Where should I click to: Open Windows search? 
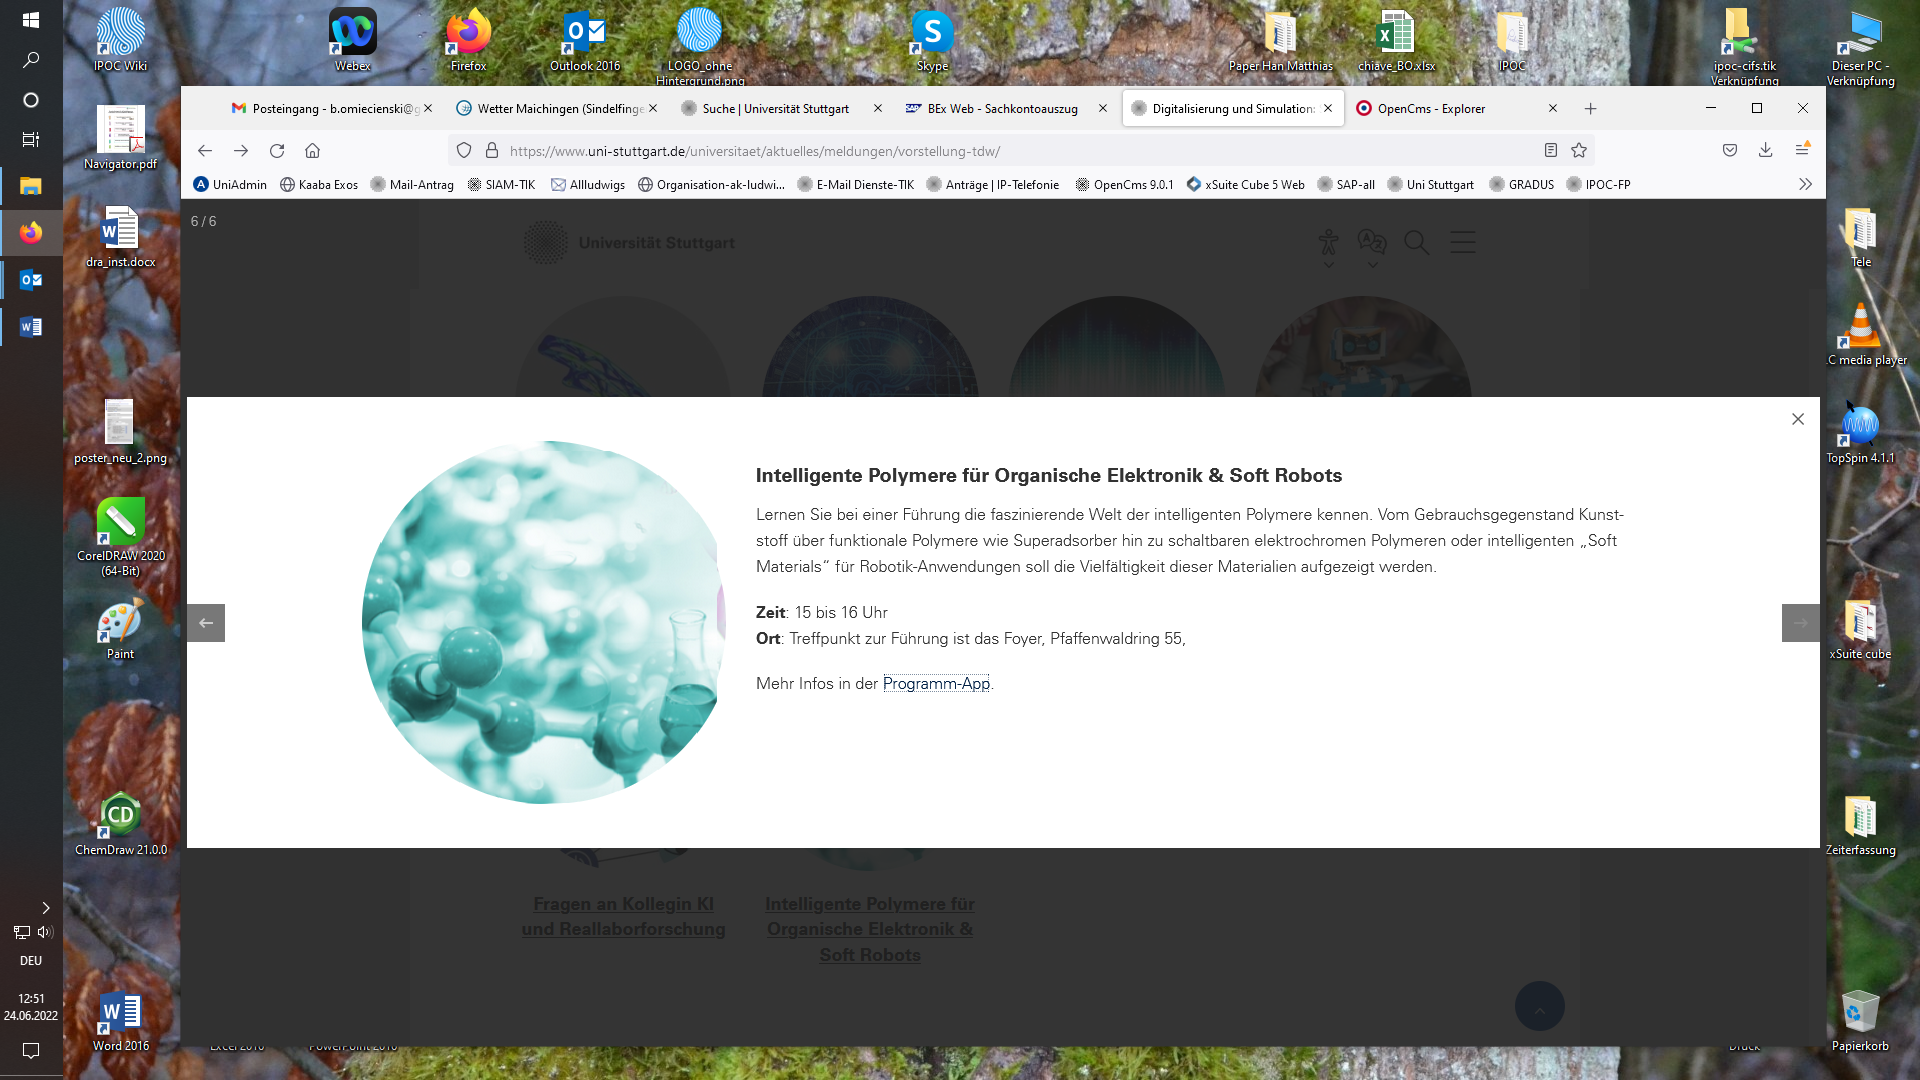(x=31, y=60)
